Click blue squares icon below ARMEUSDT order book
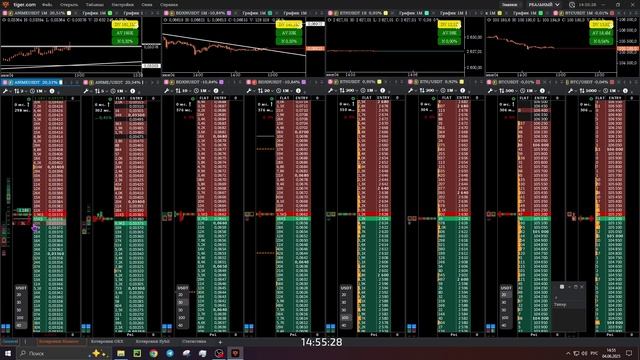Viewport: 640px width, 360px height. [6, 327]
